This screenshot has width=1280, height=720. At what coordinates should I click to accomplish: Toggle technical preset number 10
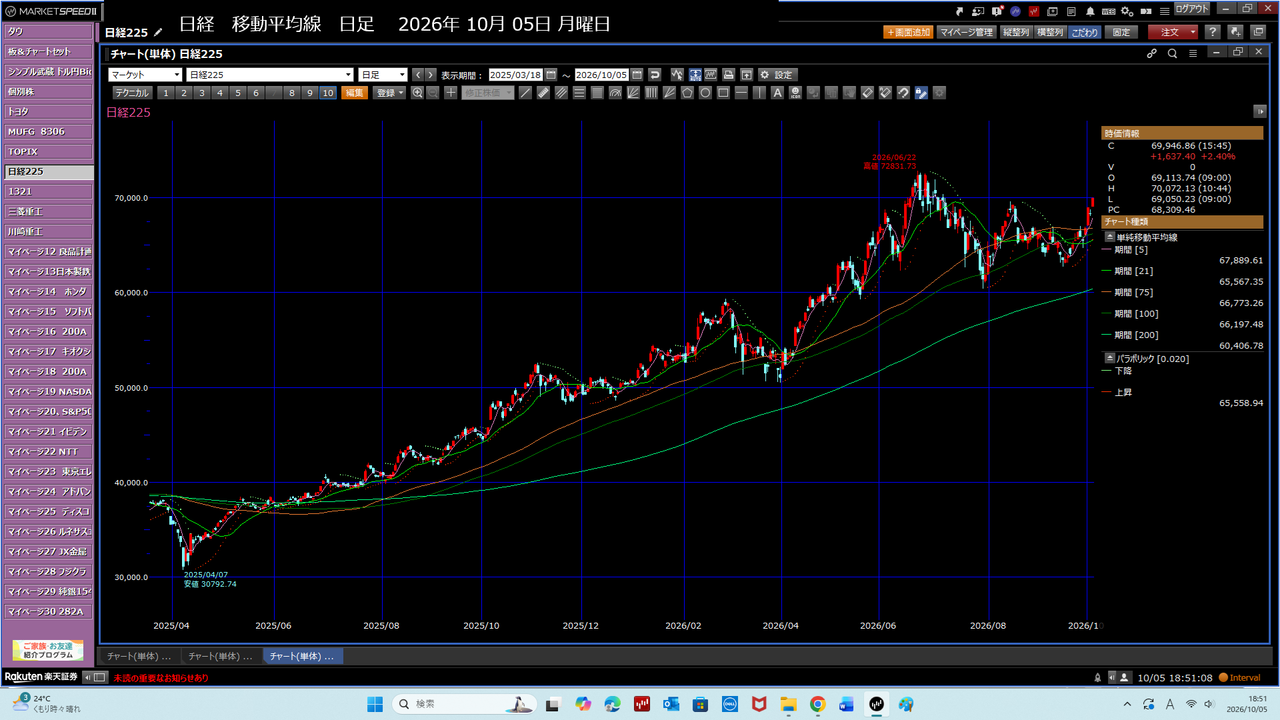328,93
